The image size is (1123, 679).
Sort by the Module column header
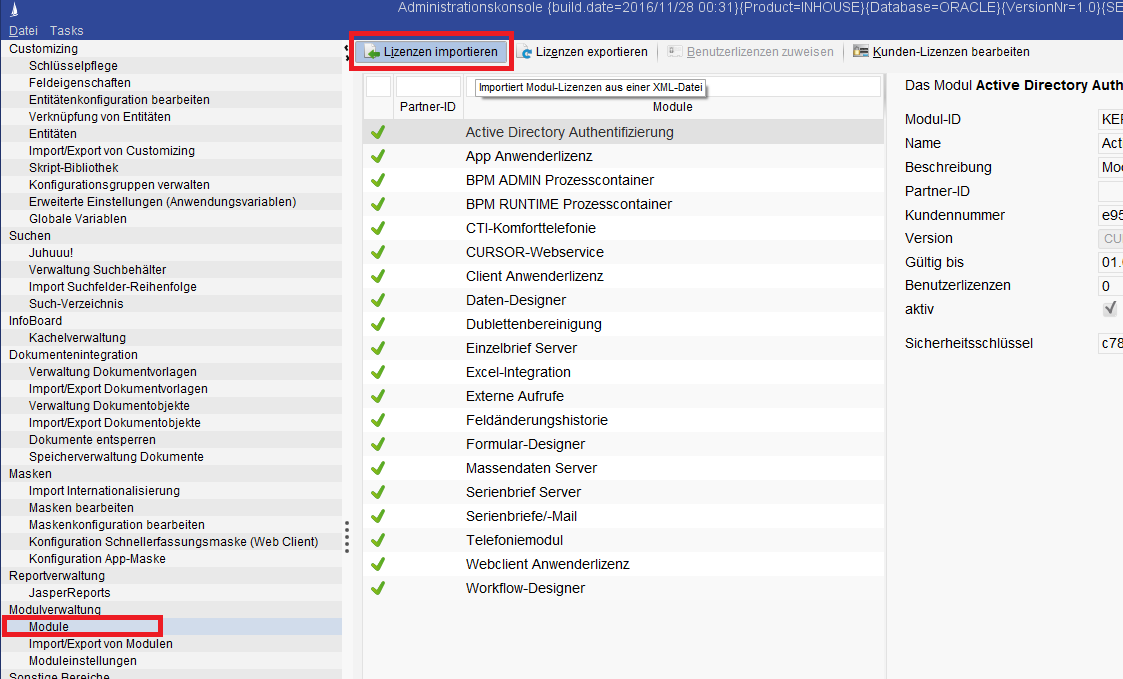pyautogui.click(x=672, y=107)
